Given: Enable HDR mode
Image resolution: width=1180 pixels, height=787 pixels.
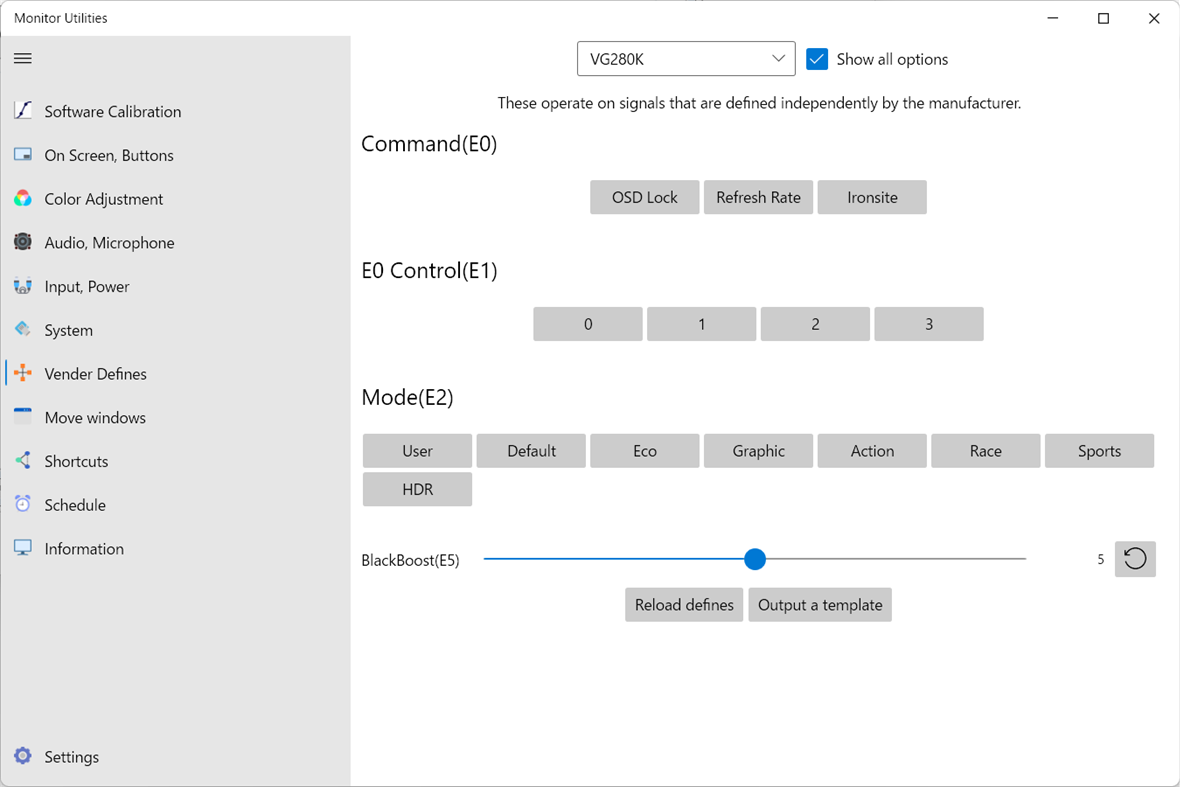Looking at the screenshot, I should point(417,489).
